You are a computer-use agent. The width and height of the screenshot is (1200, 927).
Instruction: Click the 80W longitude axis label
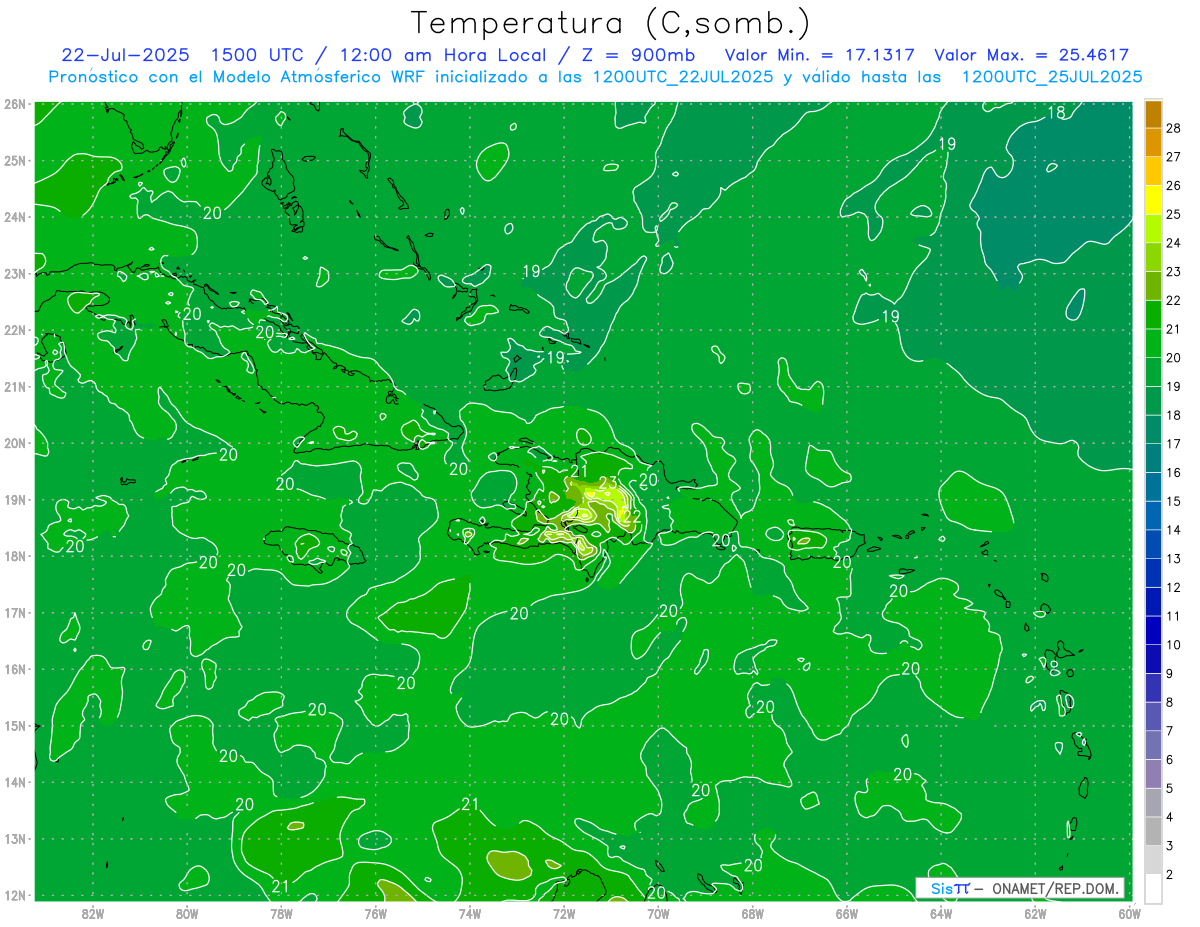[x=187, y=913]
